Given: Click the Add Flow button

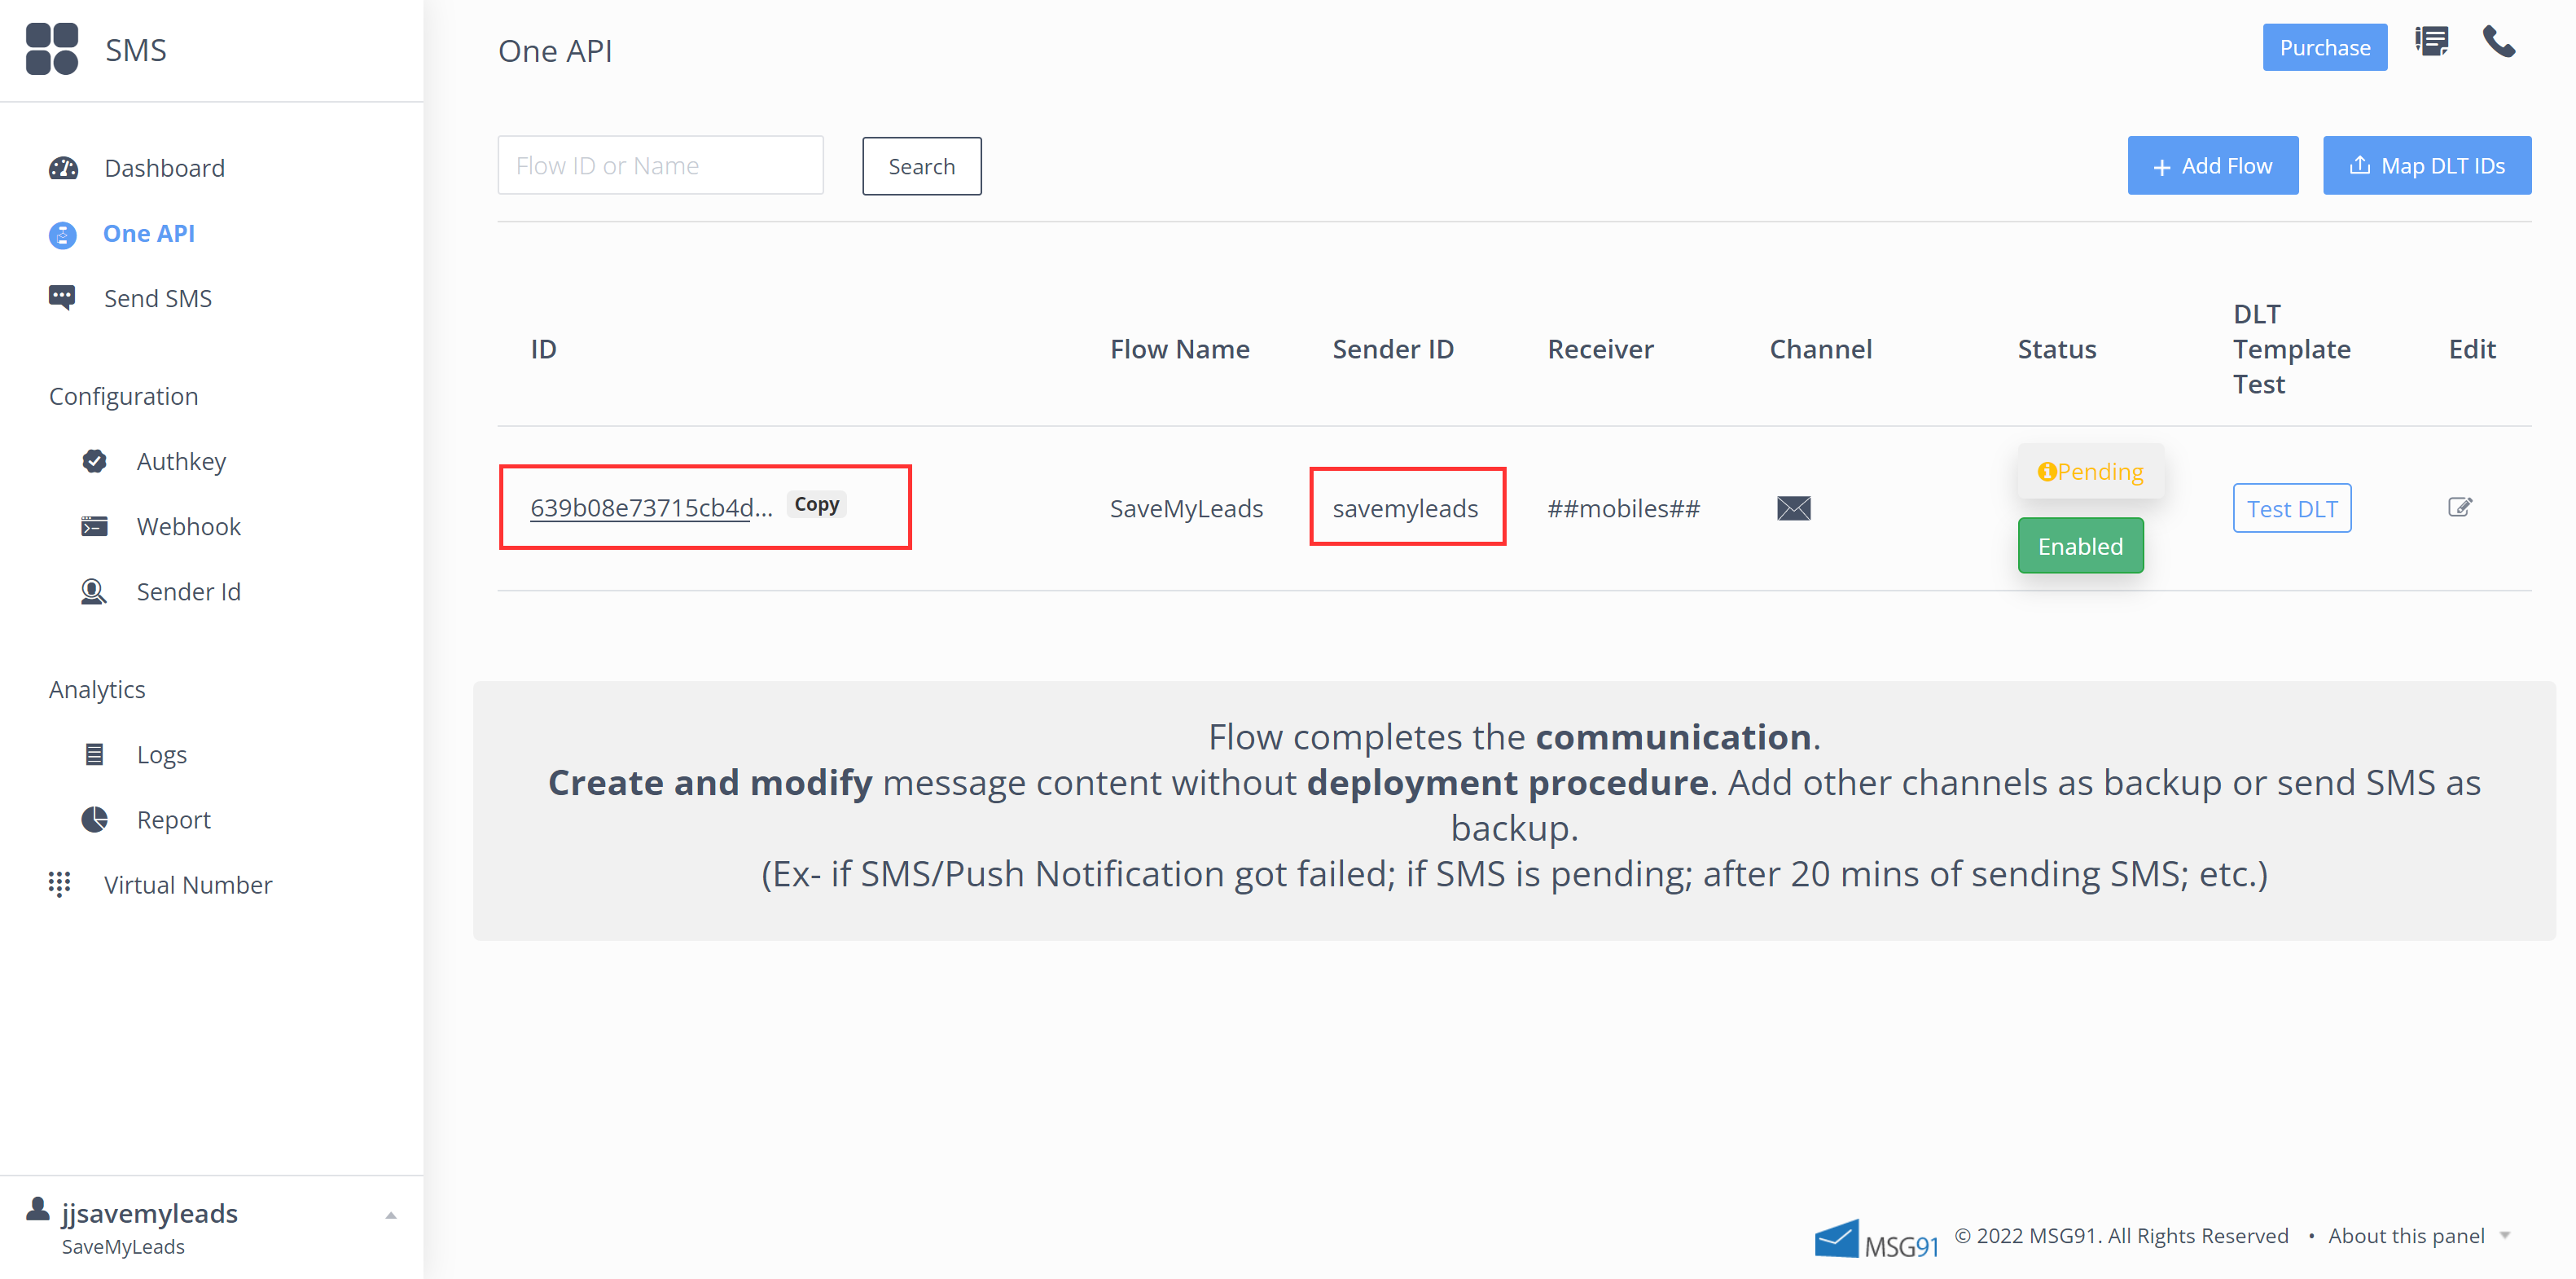Looking at the screenshot, I should [2212, 165].
